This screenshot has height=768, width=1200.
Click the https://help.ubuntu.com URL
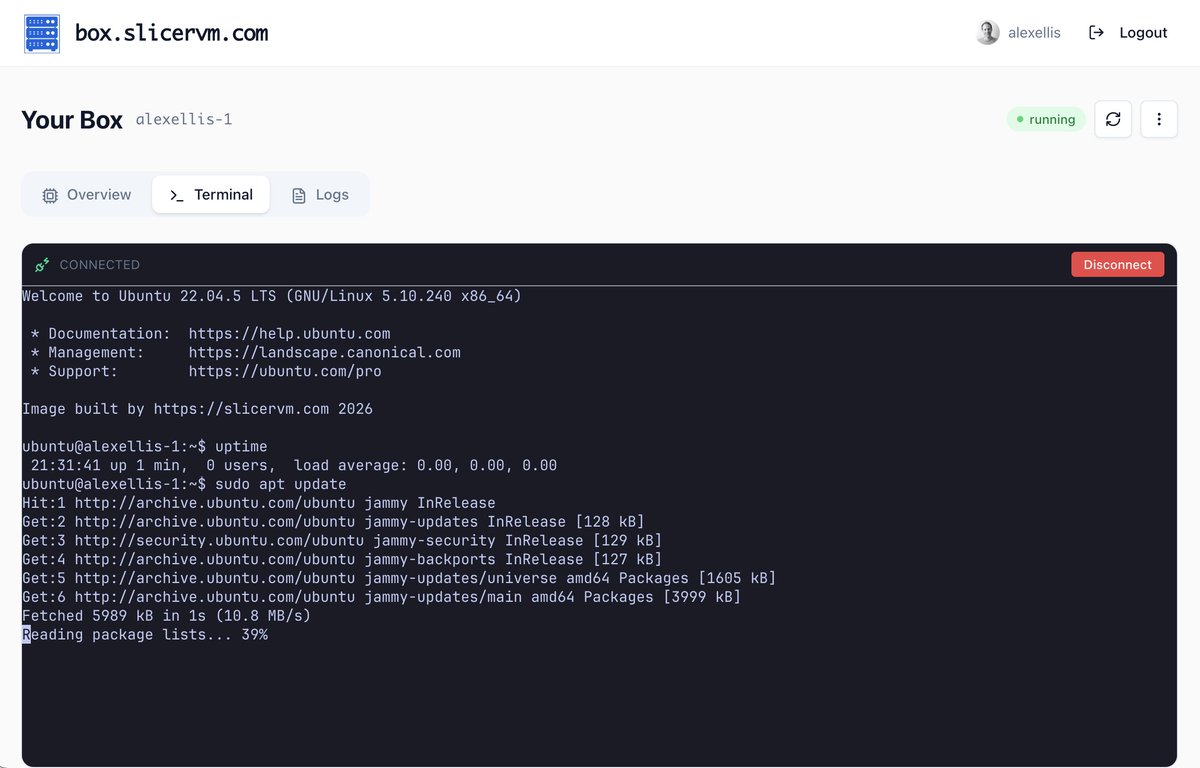coord(290,334)
